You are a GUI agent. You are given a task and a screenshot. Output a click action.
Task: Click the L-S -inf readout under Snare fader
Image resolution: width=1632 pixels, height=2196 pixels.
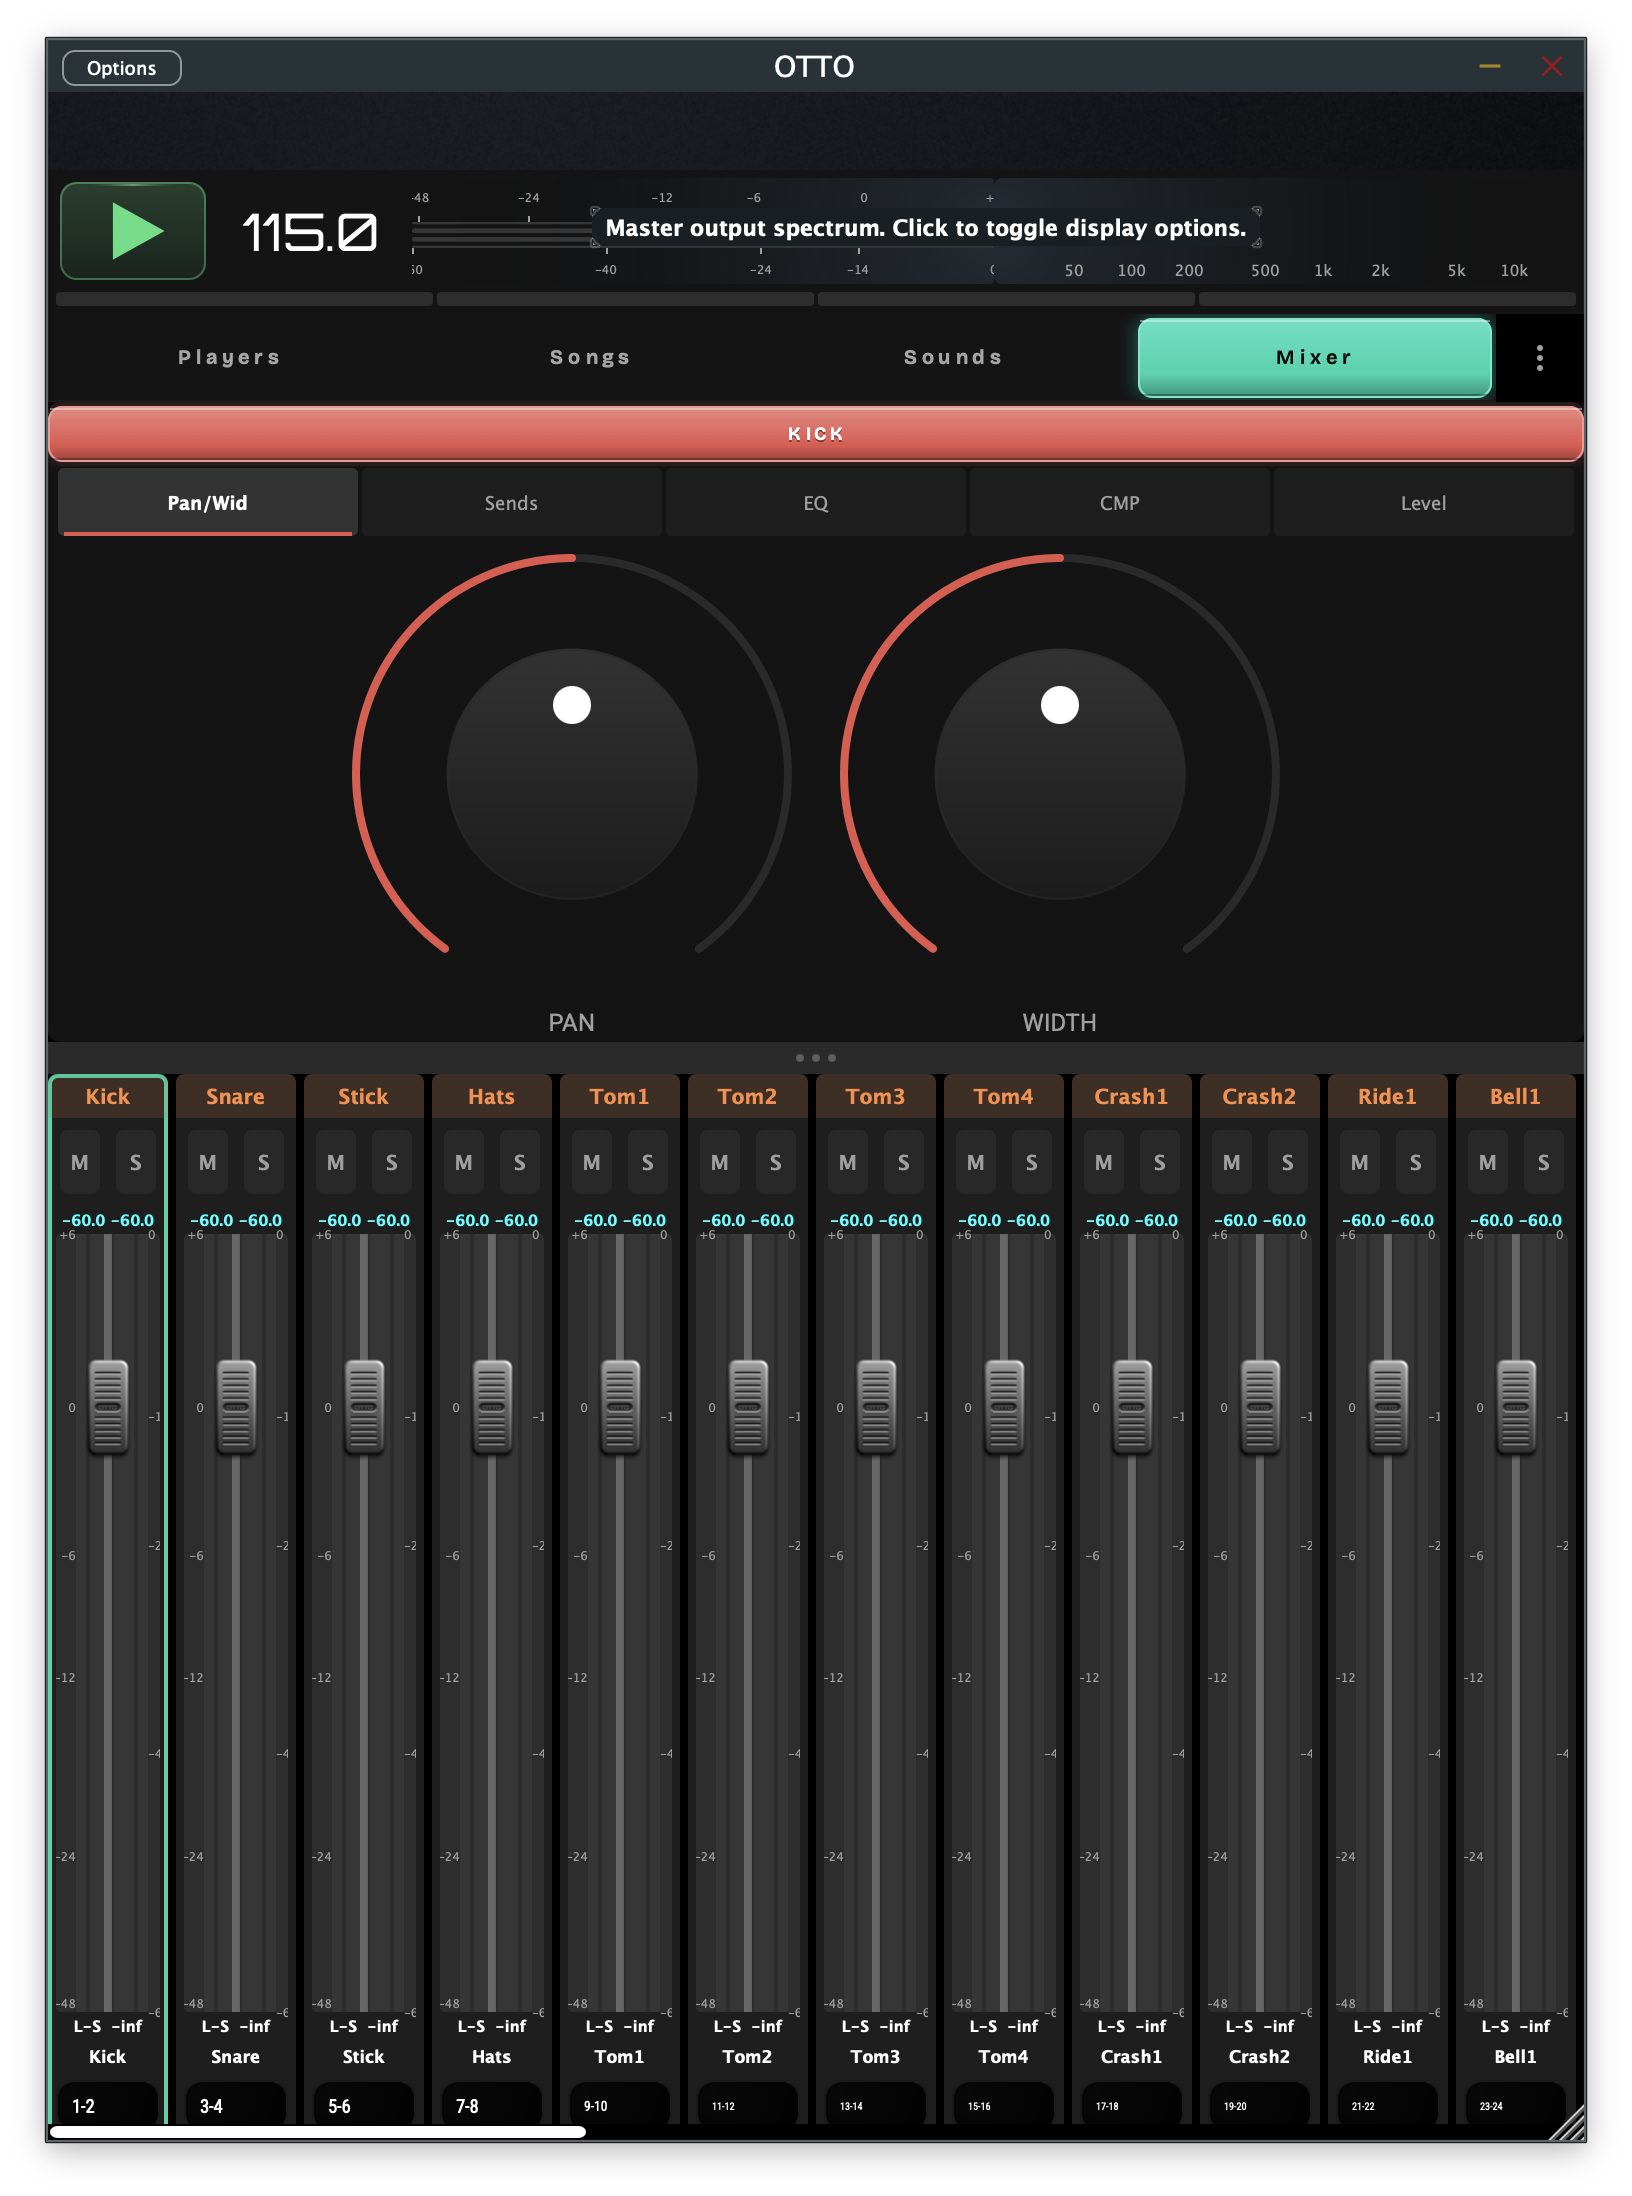click(x=236, y=2026)
